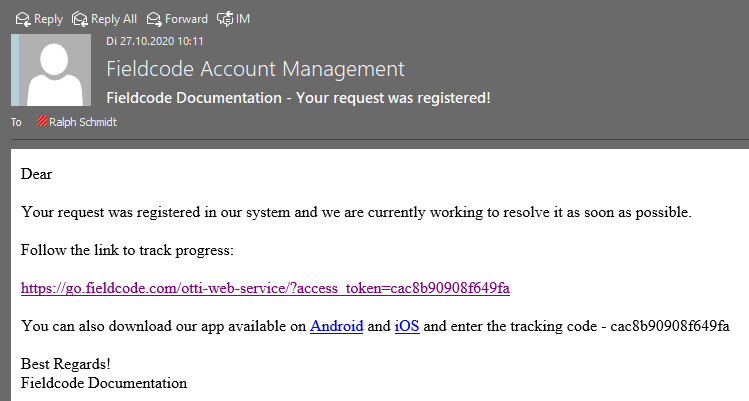749x401 pixels.
Task: Follow the Android app link
Action: tap(336, 326)
